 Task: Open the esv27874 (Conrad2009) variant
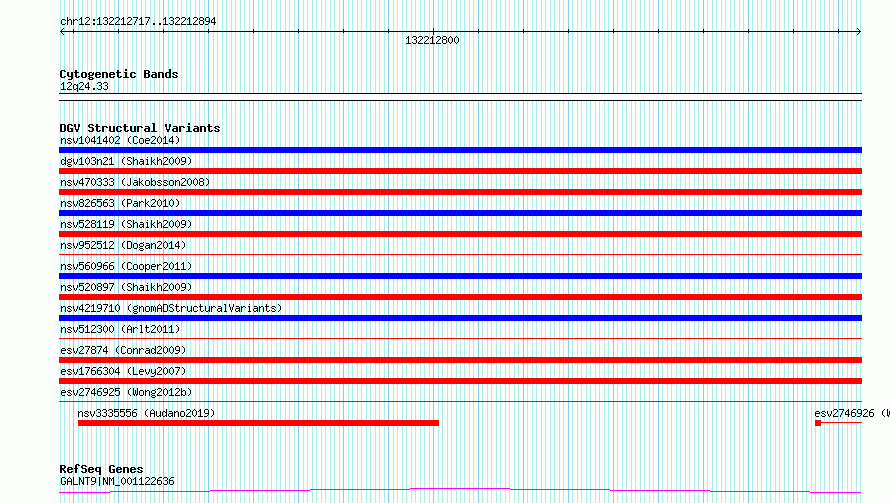click(x=123, y=350)
